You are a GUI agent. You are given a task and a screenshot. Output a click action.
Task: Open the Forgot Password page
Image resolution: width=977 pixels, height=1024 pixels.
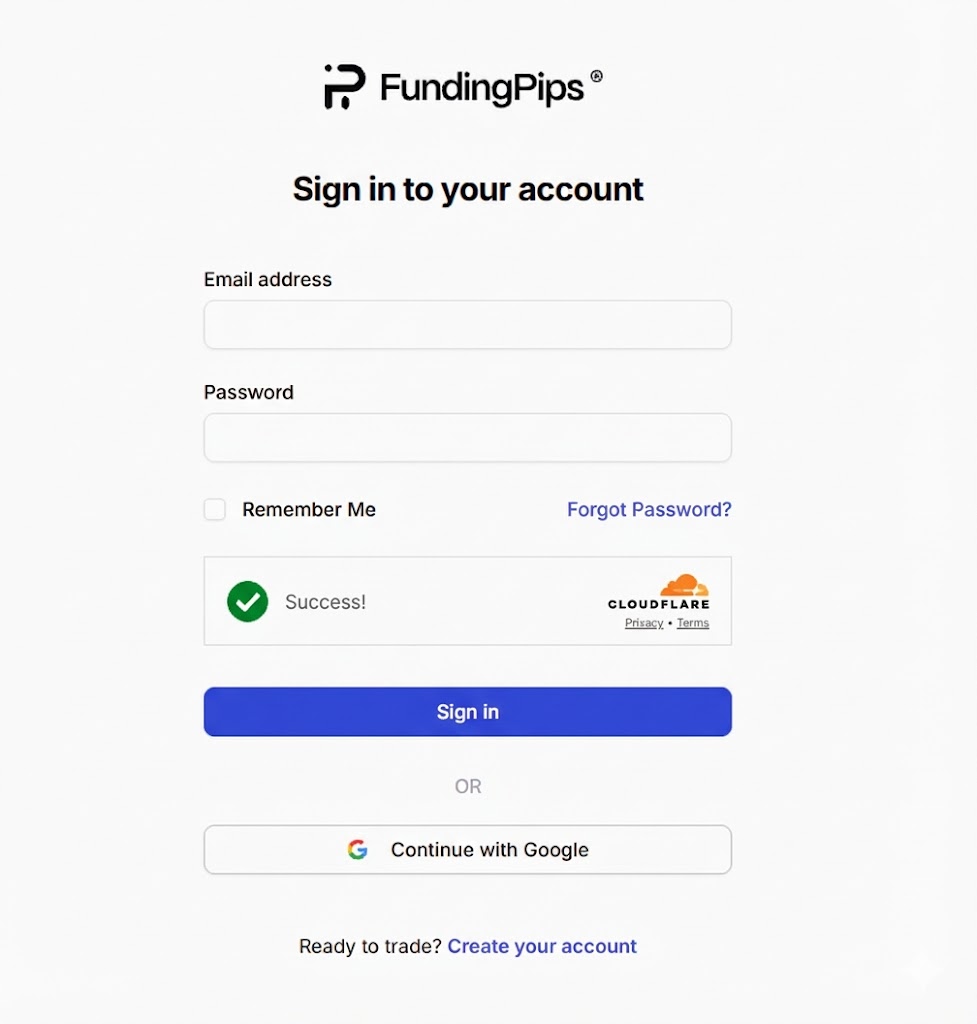(x=648, y=509)
